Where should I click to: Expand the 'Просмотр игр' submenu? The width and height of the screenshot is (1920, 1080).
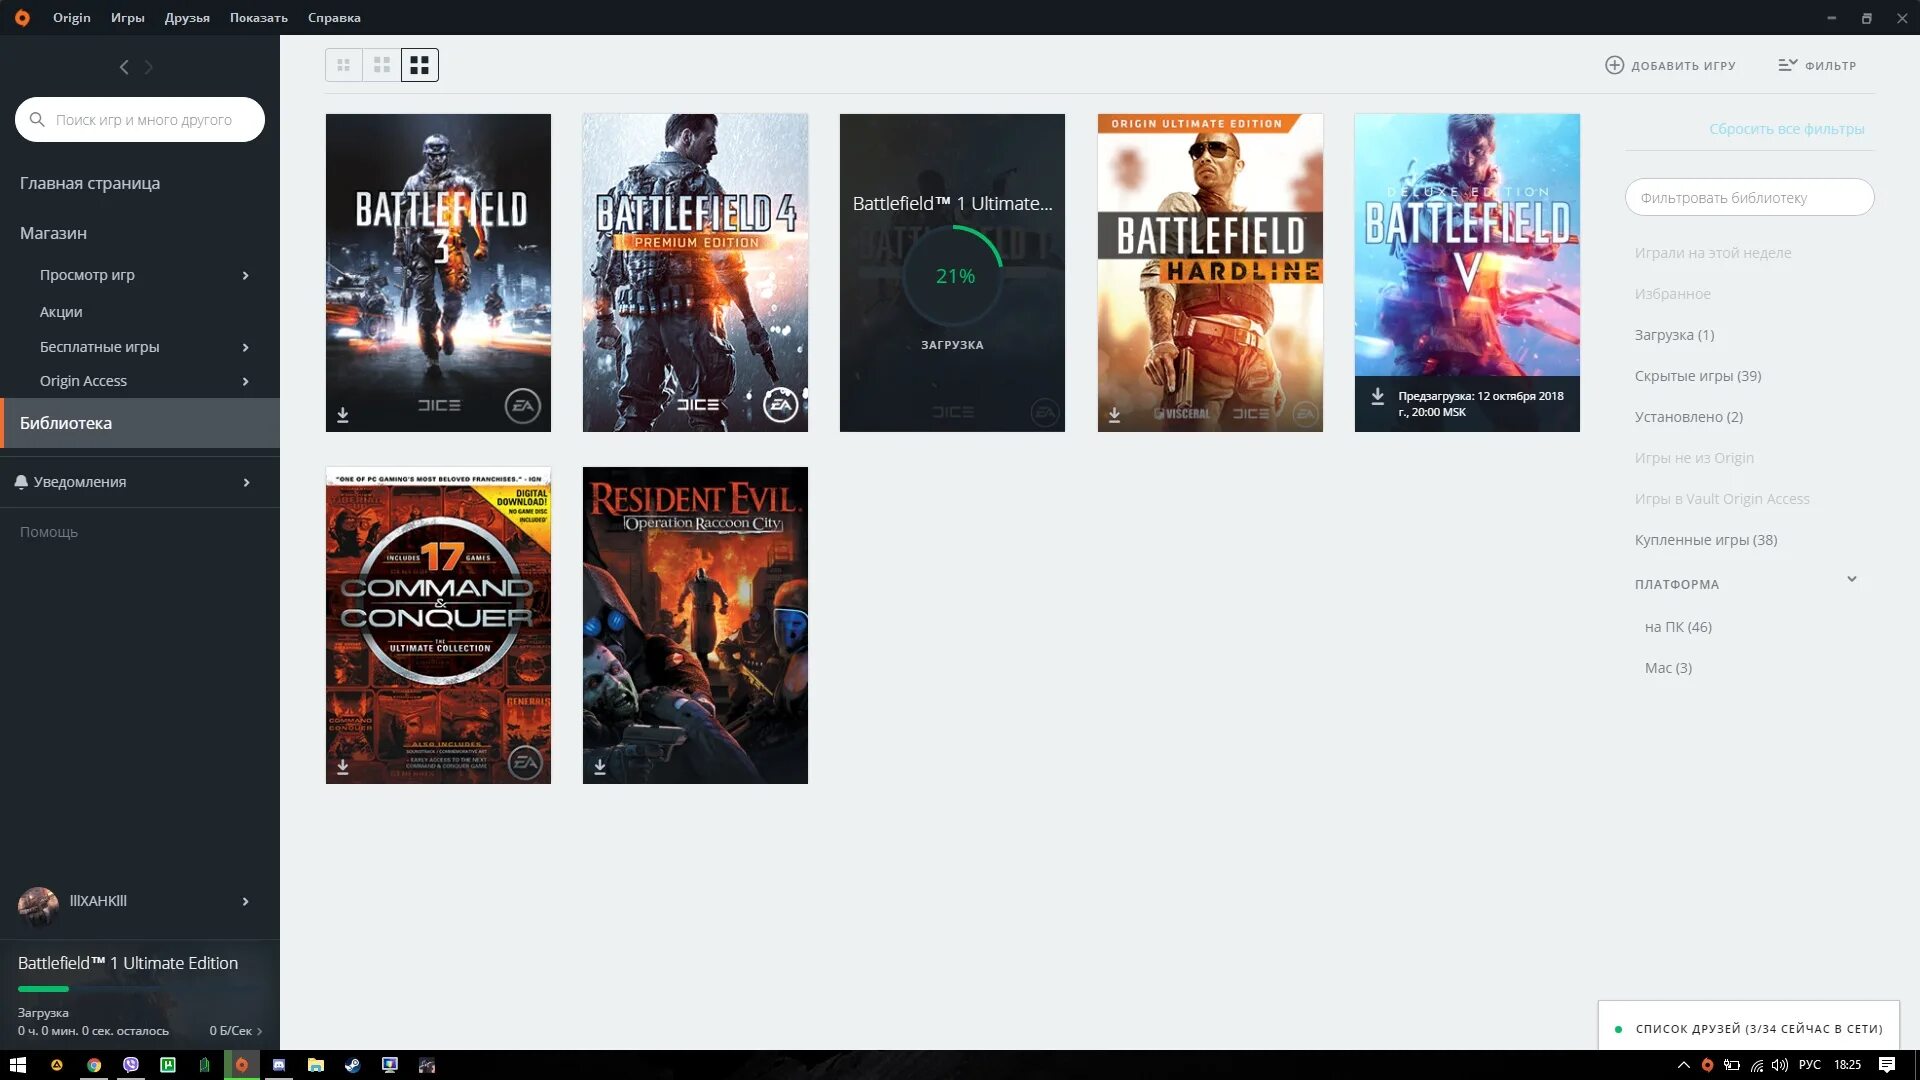coord(245,275)
